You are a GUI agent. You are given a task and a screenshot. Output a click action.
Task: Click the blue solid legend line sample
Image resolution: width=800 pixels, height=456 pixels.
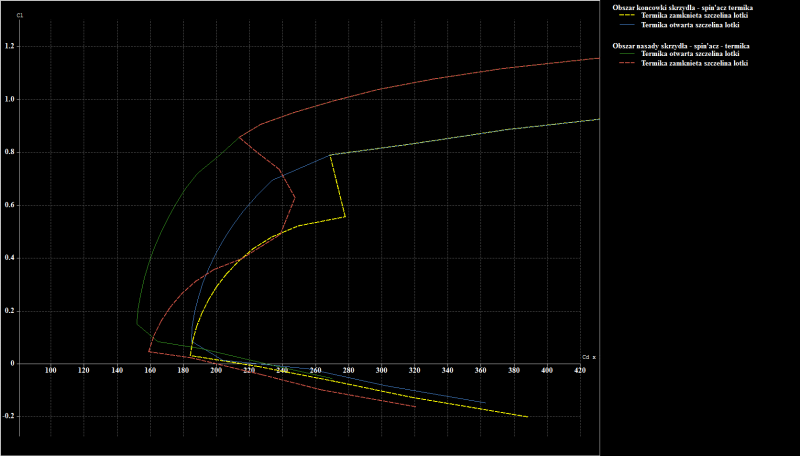point(625,24)
